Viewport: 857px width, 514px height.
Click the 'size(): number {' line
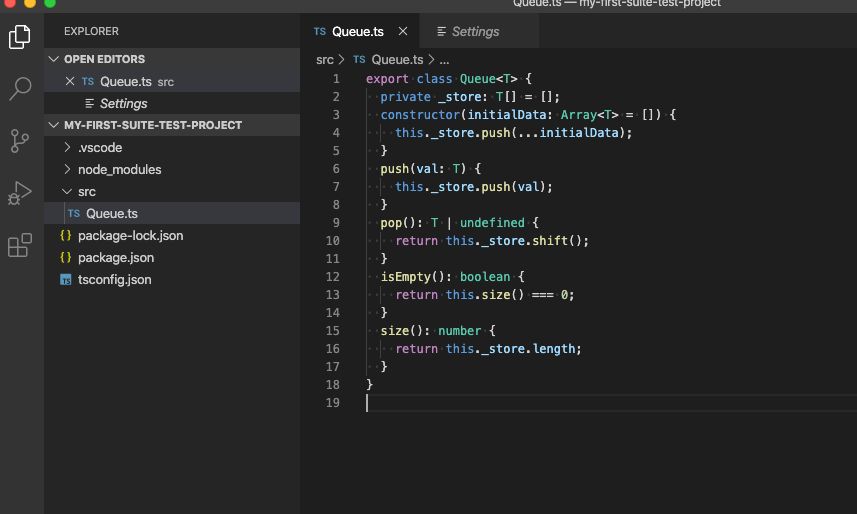(438, 331)
